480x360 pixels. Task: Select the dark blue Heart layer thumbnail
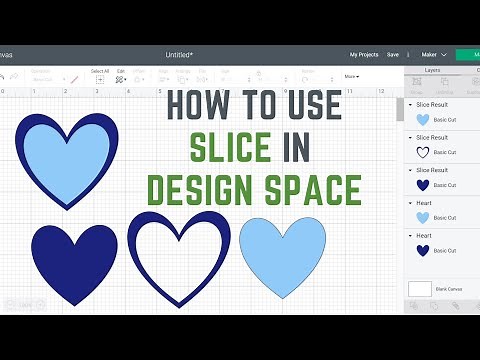pyautogui.click(x=423, y=250)
